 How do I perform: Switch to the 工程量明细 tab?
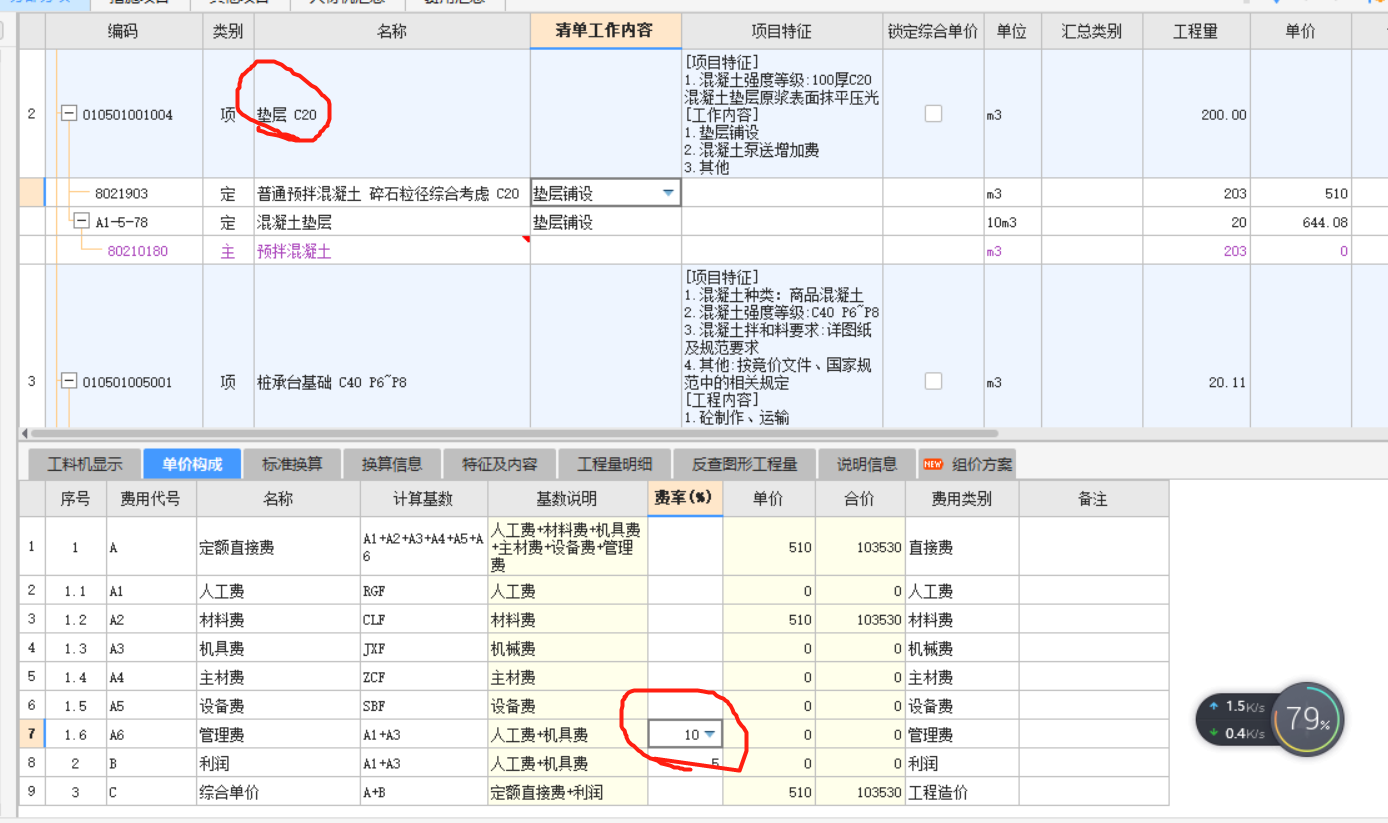(x=614, y=464)
